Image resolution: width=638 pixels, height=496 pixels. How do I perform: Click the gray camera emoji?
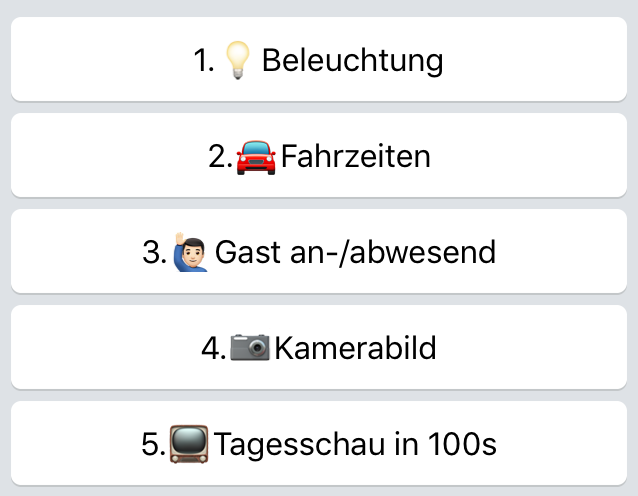[x=250, y=347]
